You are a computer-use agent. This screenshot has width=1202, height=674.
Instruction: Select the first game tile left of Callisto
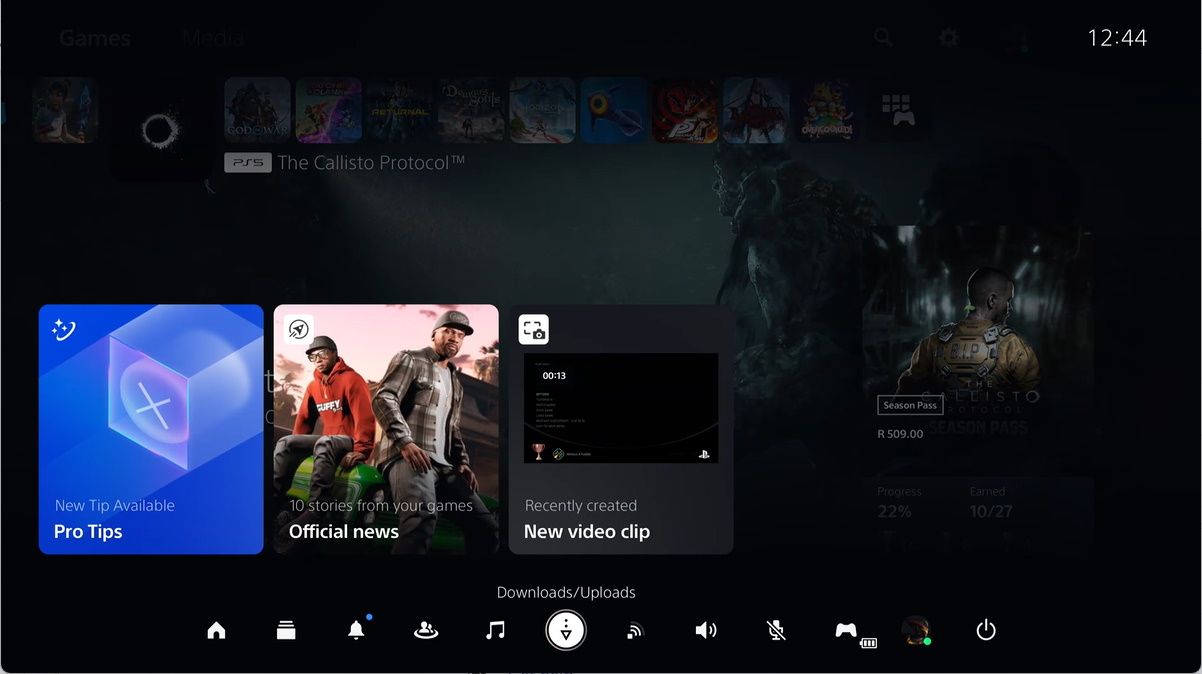[64, 110]
